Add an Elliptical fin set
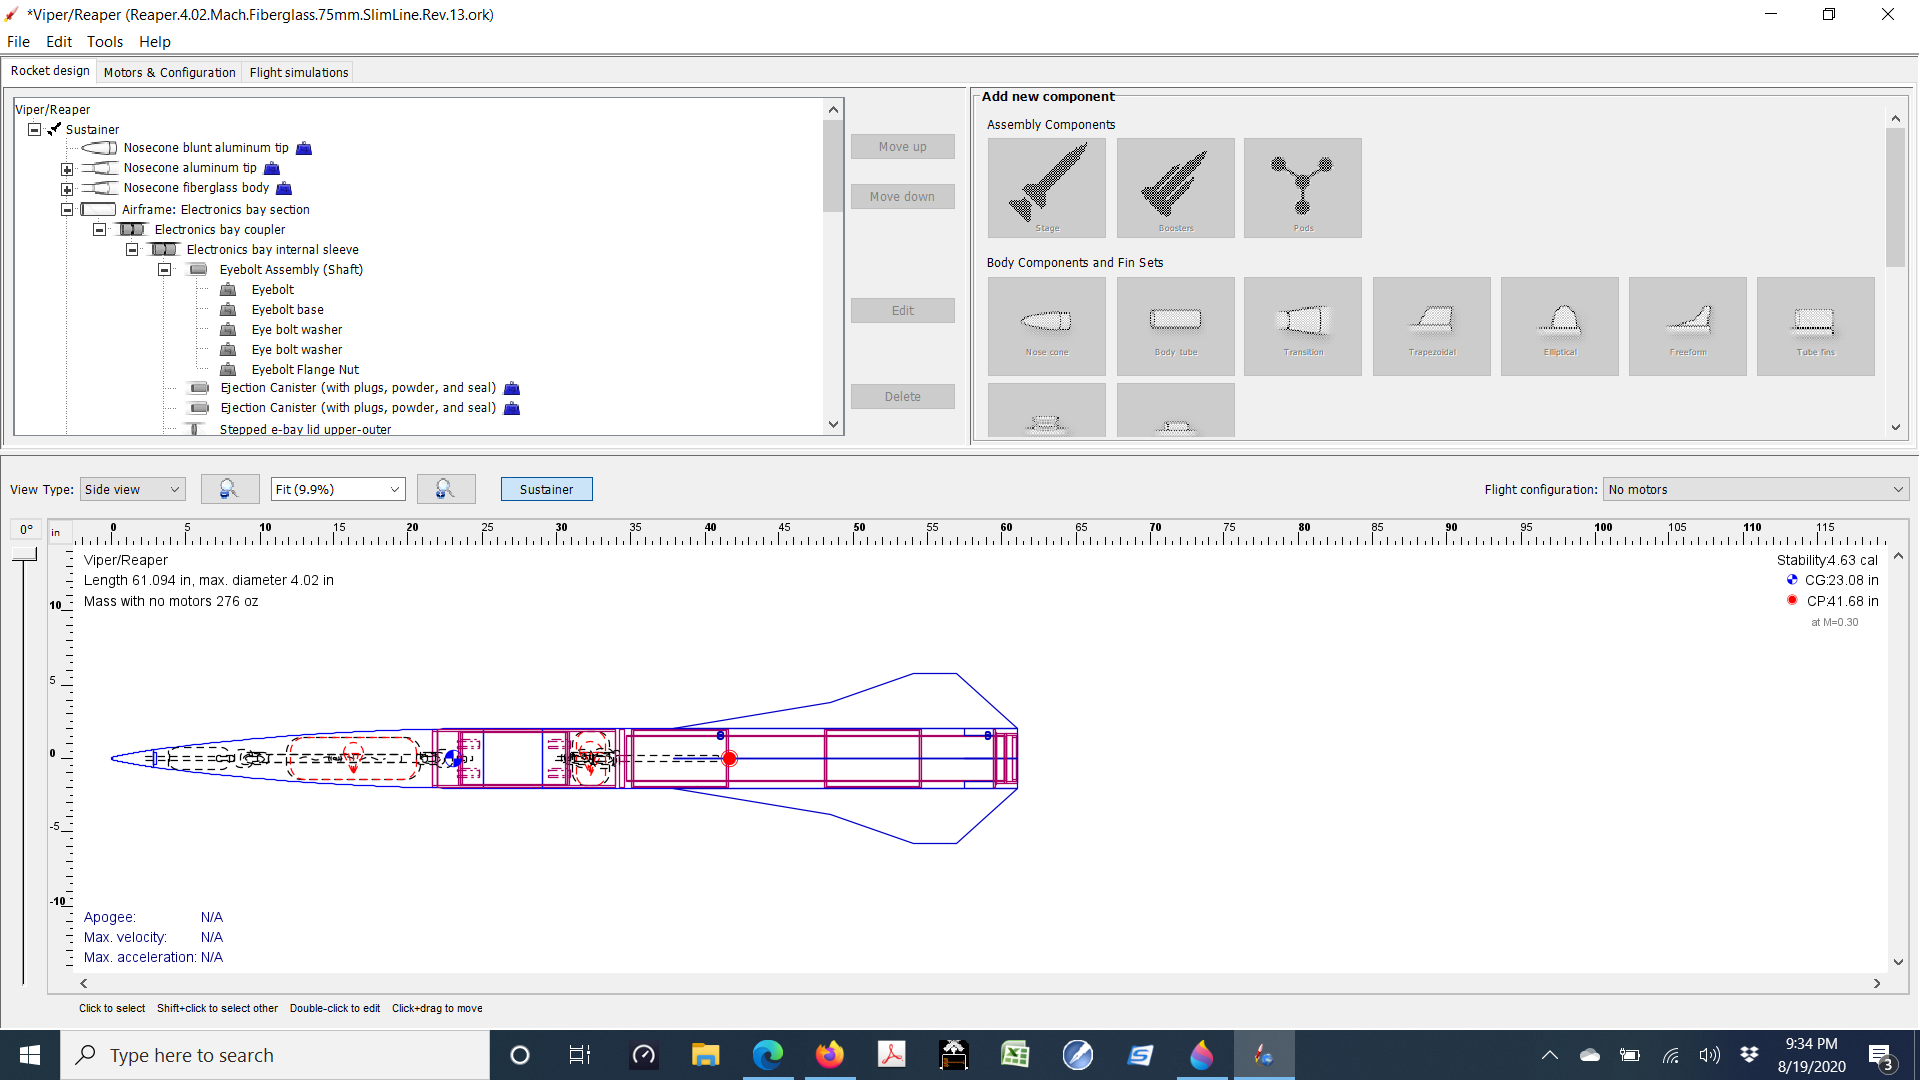Image resolution: width=1920 pixels, height=1080 pixels. coord(1560,326)
